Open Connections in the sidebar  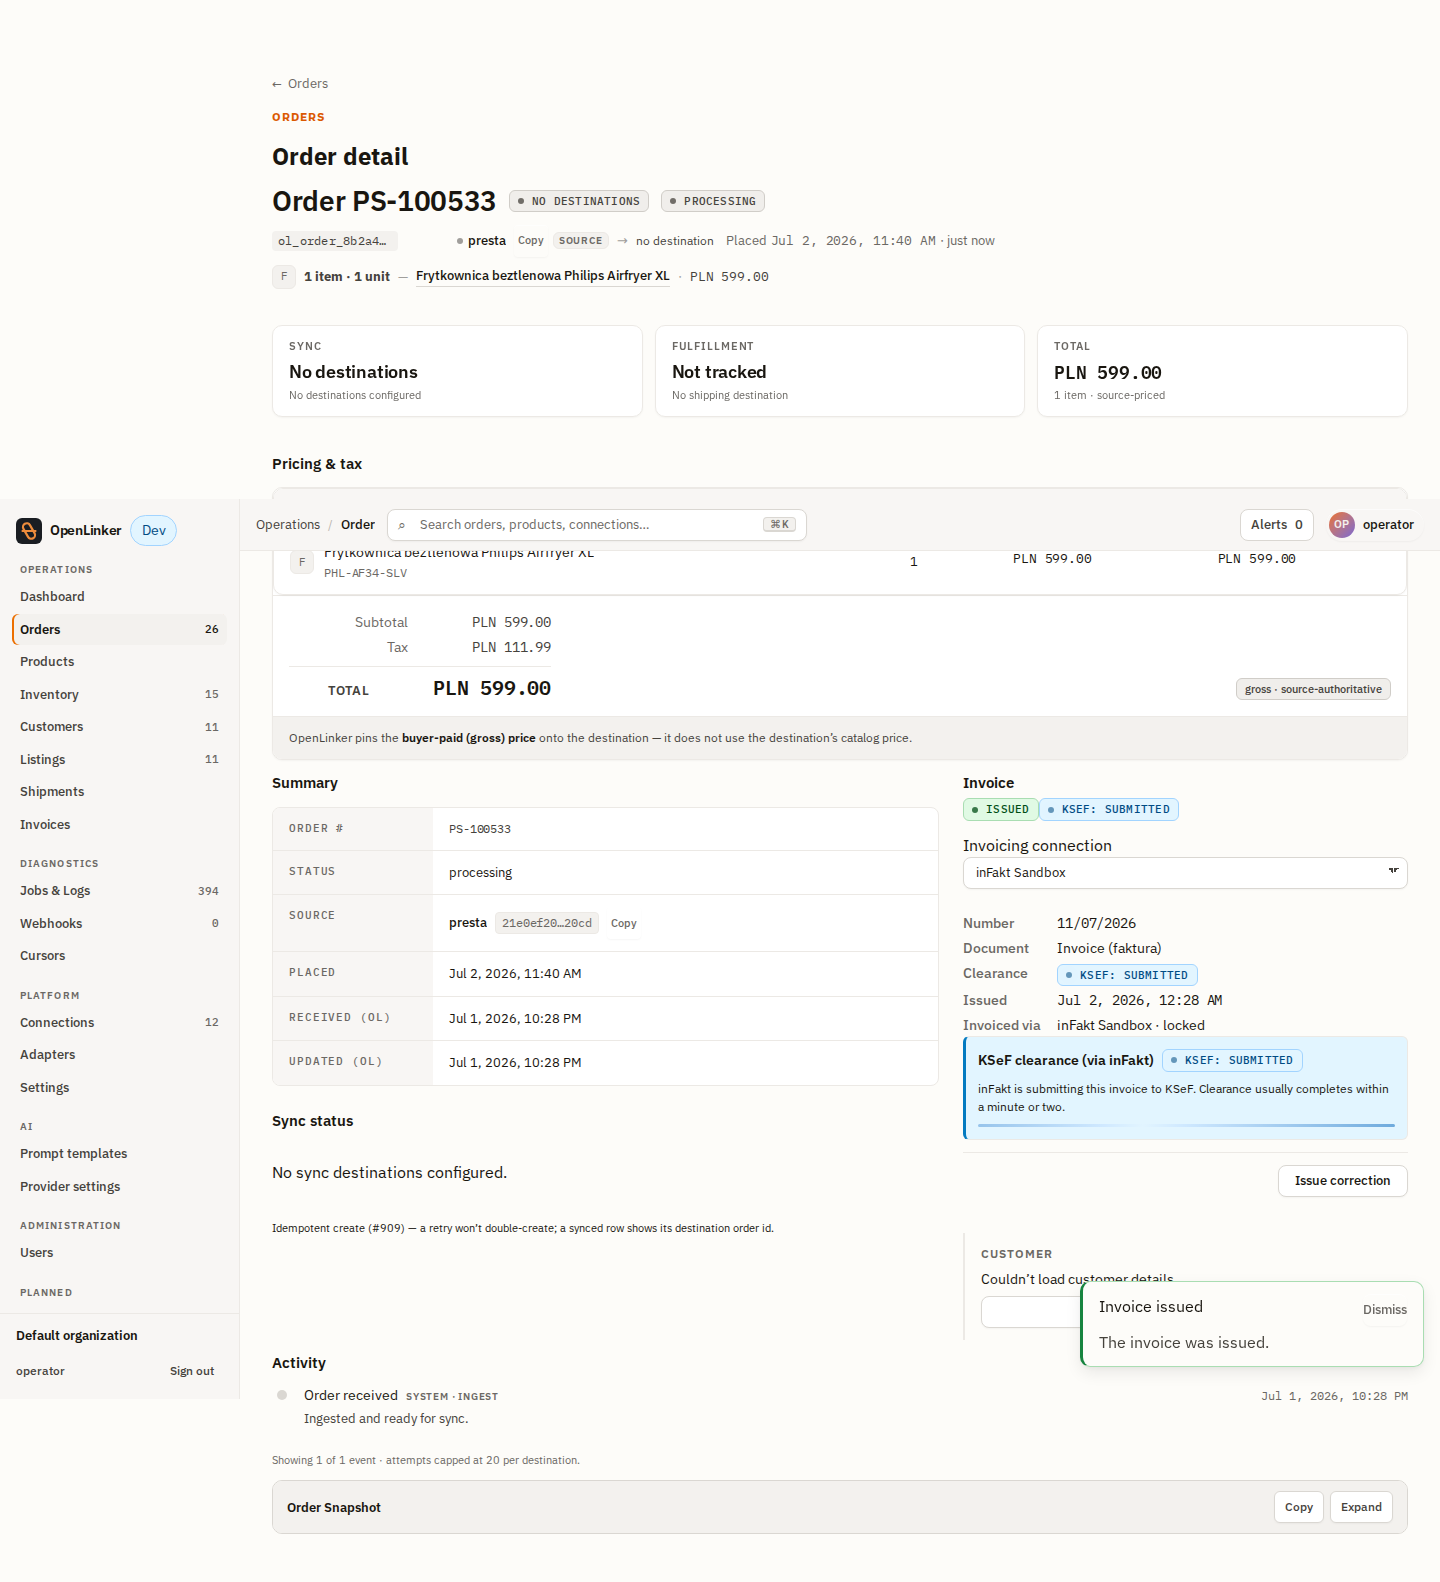[x=119, y=1023]
